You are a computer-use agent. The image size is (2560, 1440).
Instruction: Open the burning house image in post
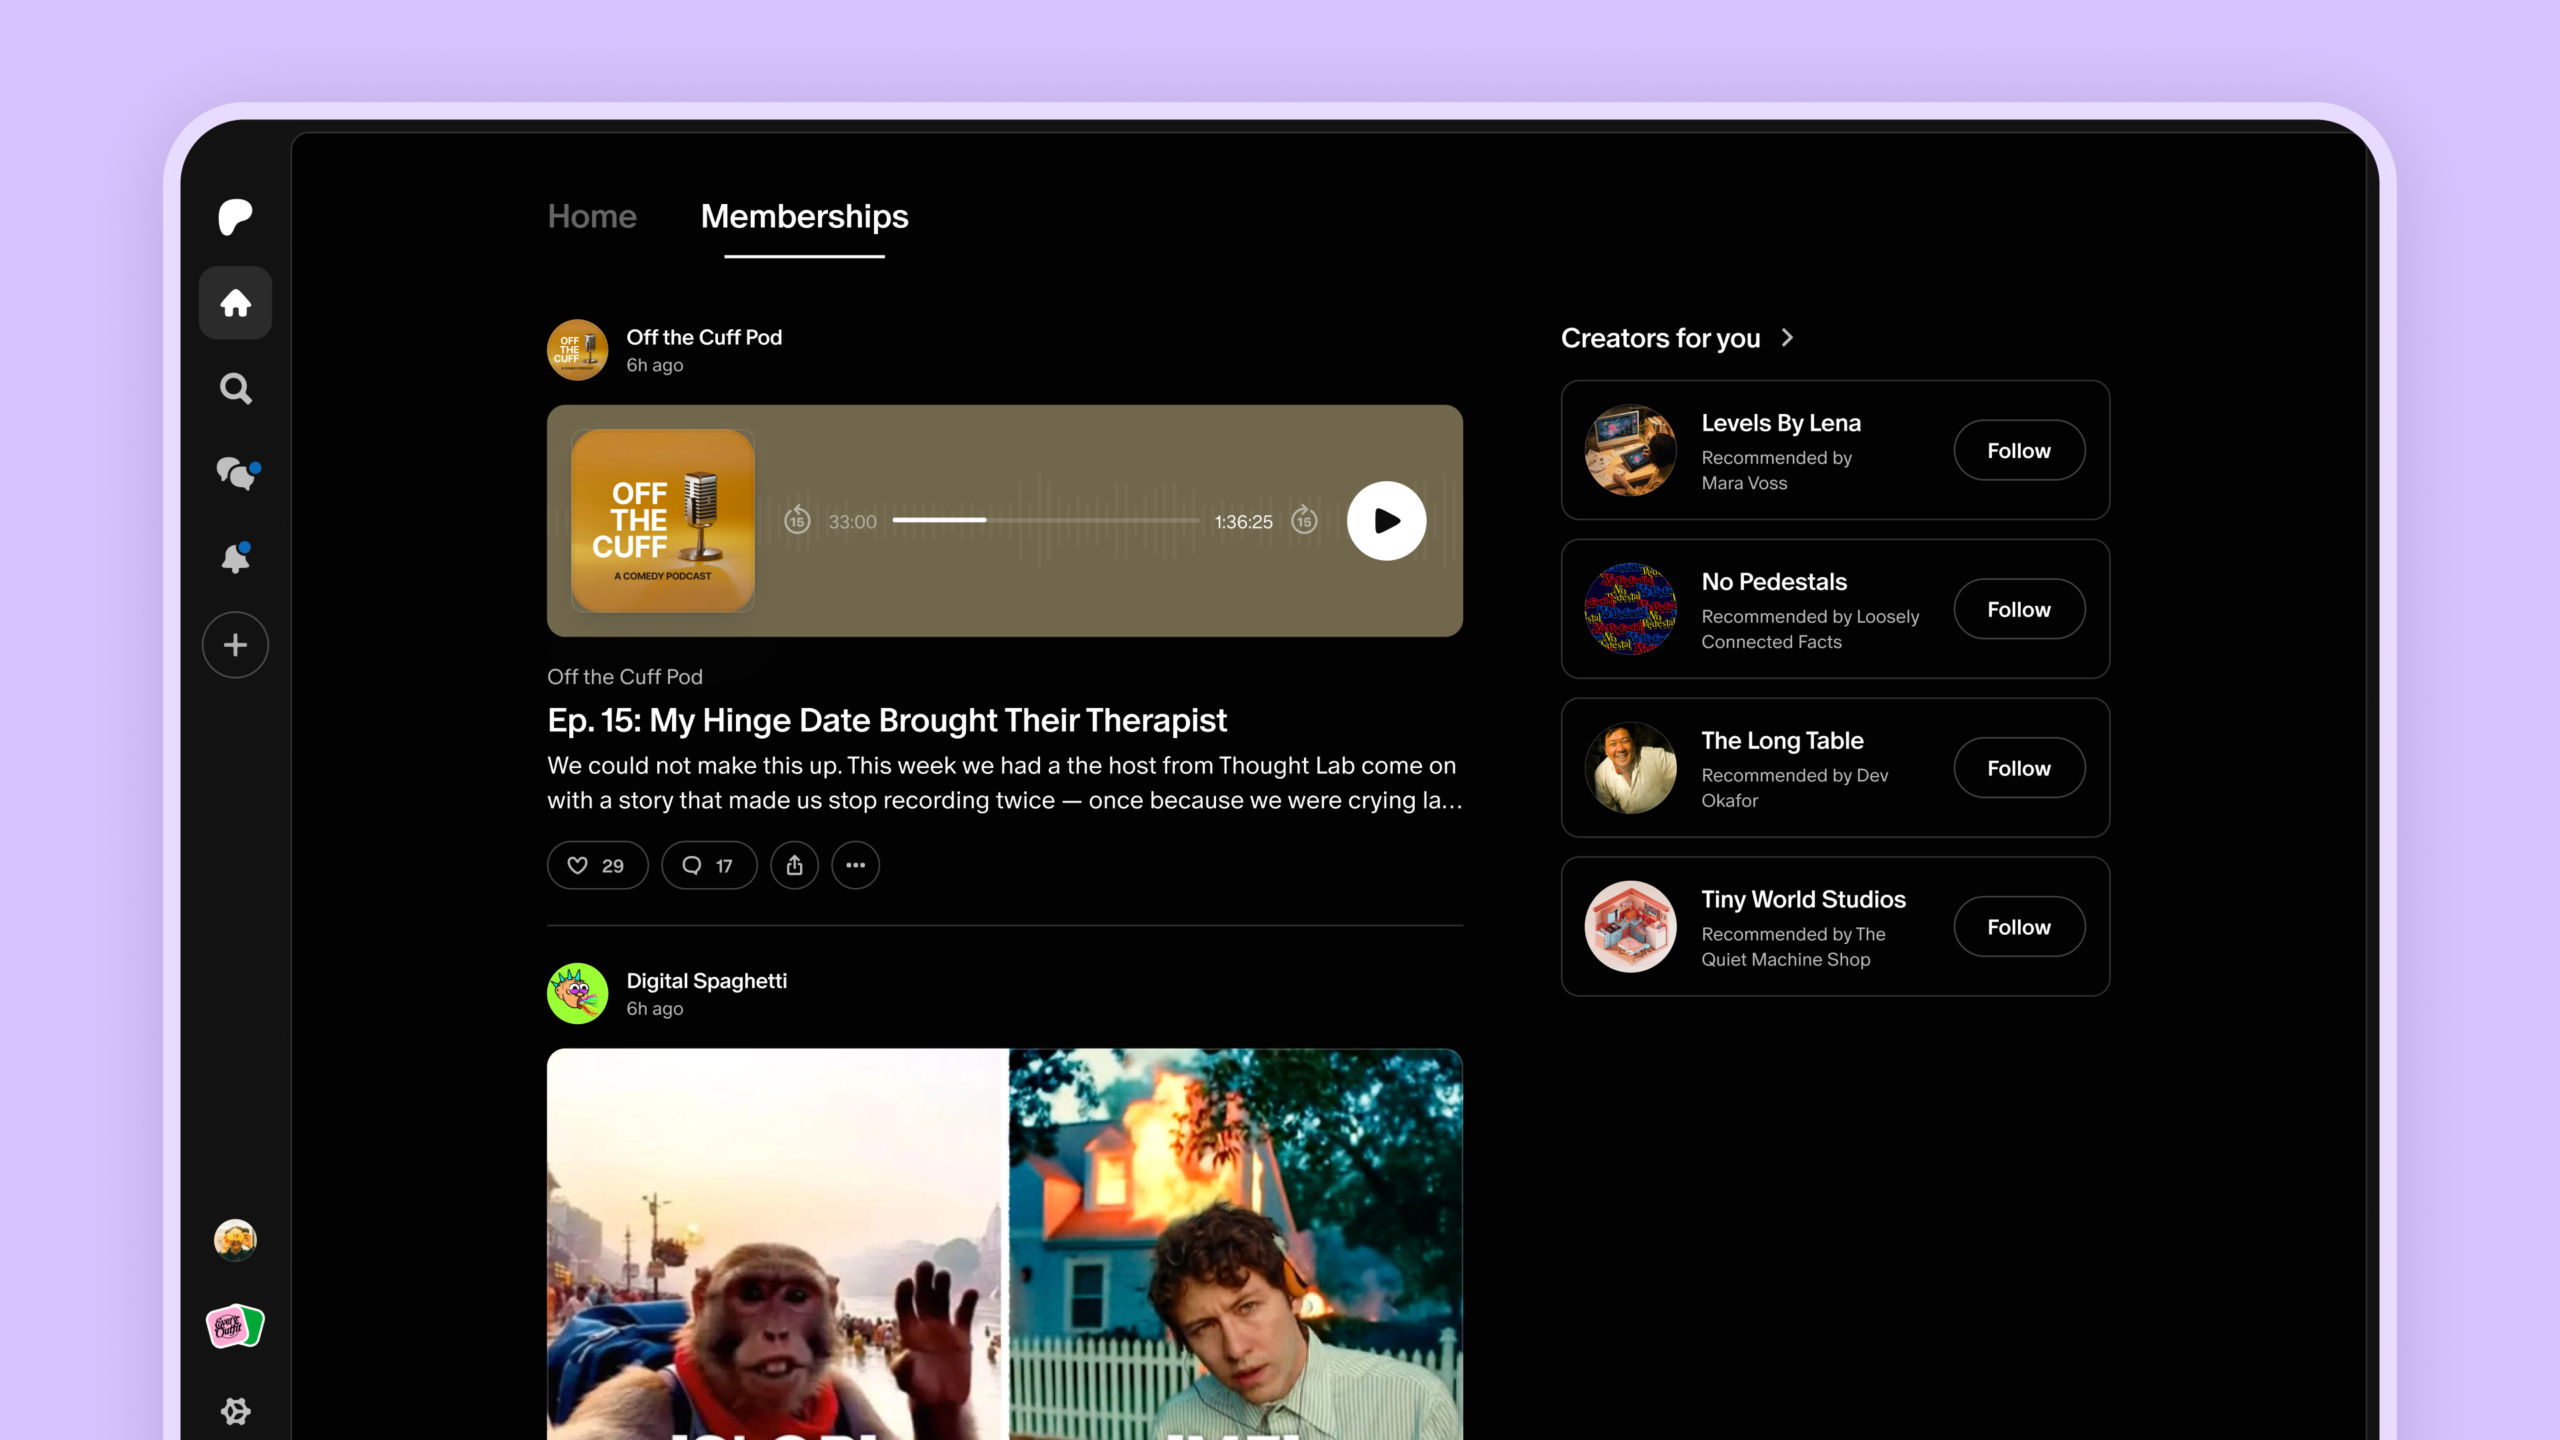pos(1236,1244)
